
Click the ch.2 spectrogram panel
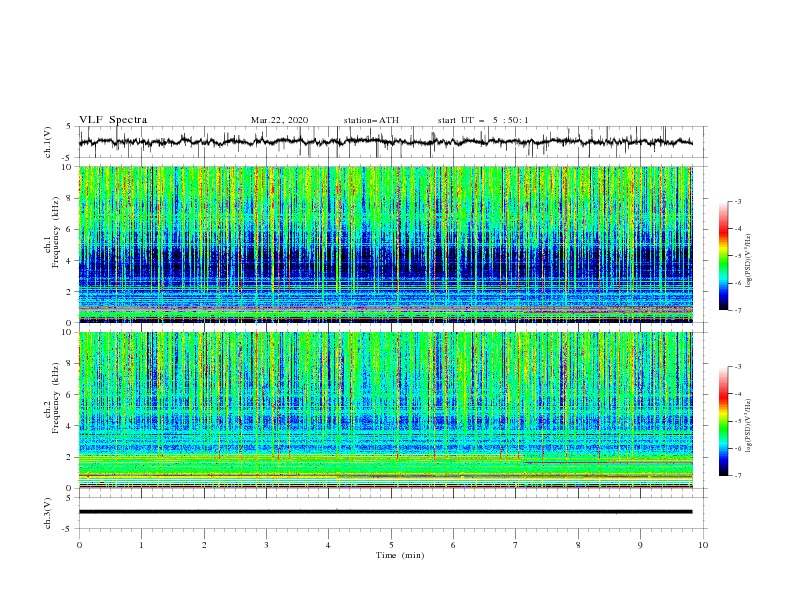click(385, 410)
